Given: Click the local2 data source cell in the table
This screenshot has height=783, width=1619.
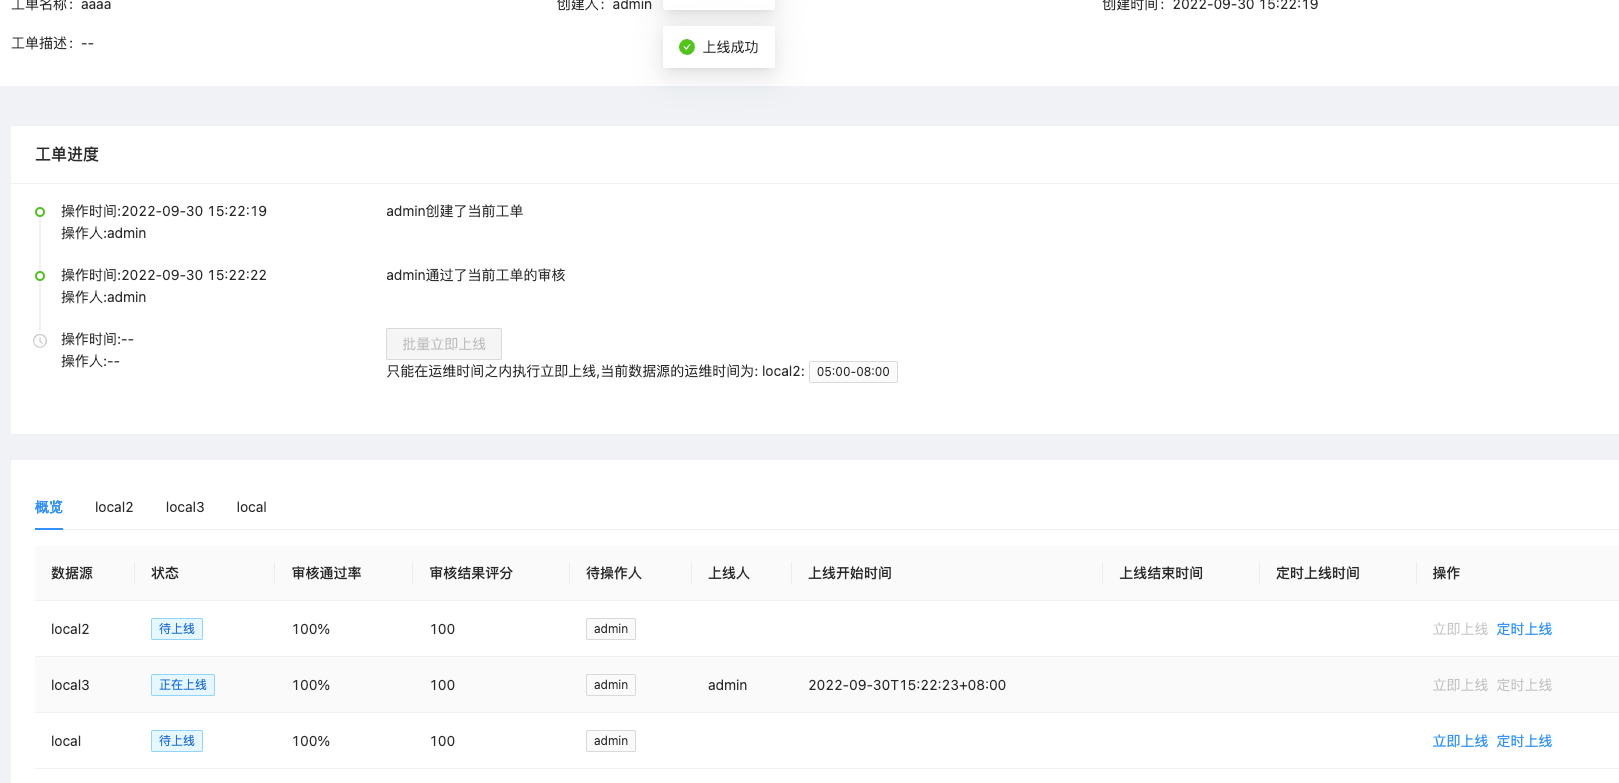Looking at the screenshot, I should coord(70,629).
